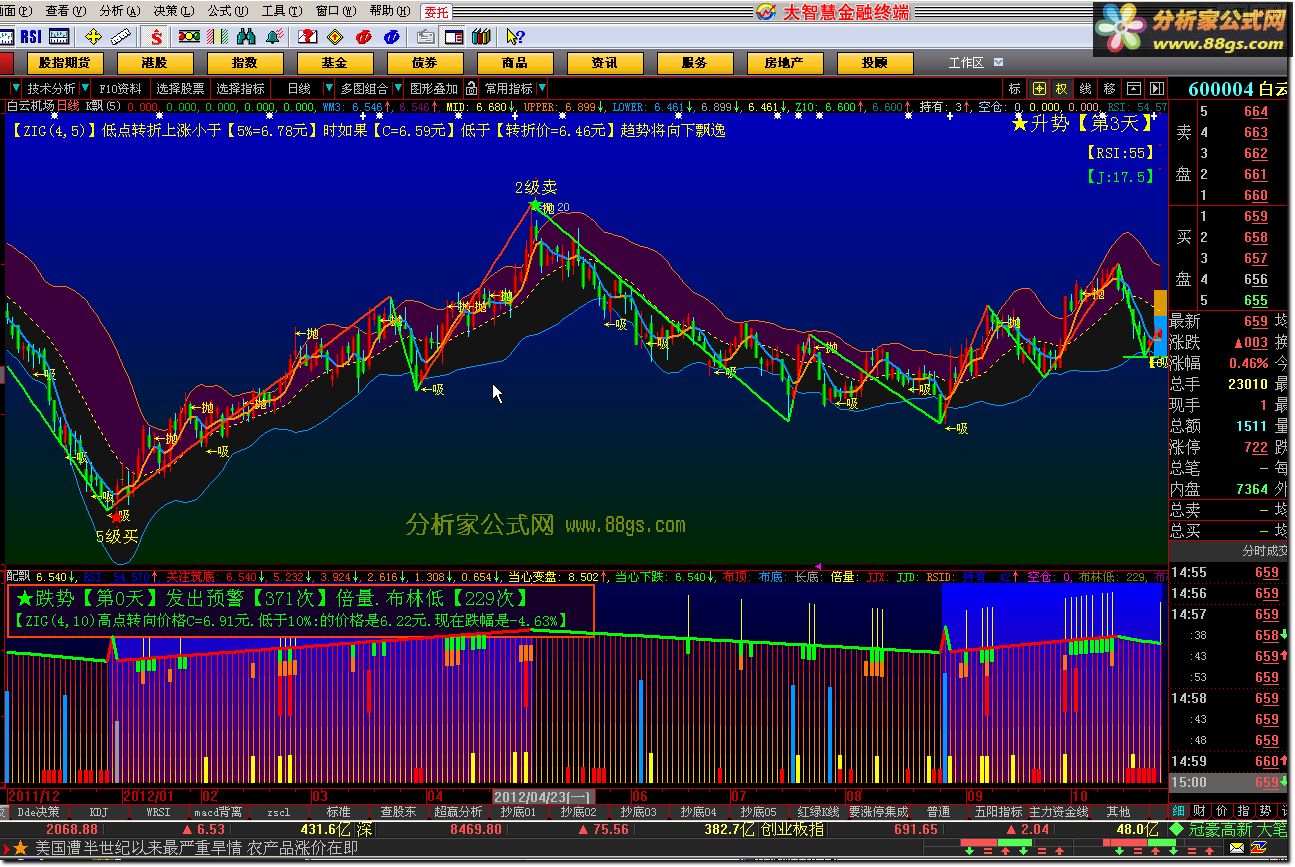Click the gray notepad toolbar icon
Image resolution: width=1295 pixels, height=867 pixels.
[426, 37]
